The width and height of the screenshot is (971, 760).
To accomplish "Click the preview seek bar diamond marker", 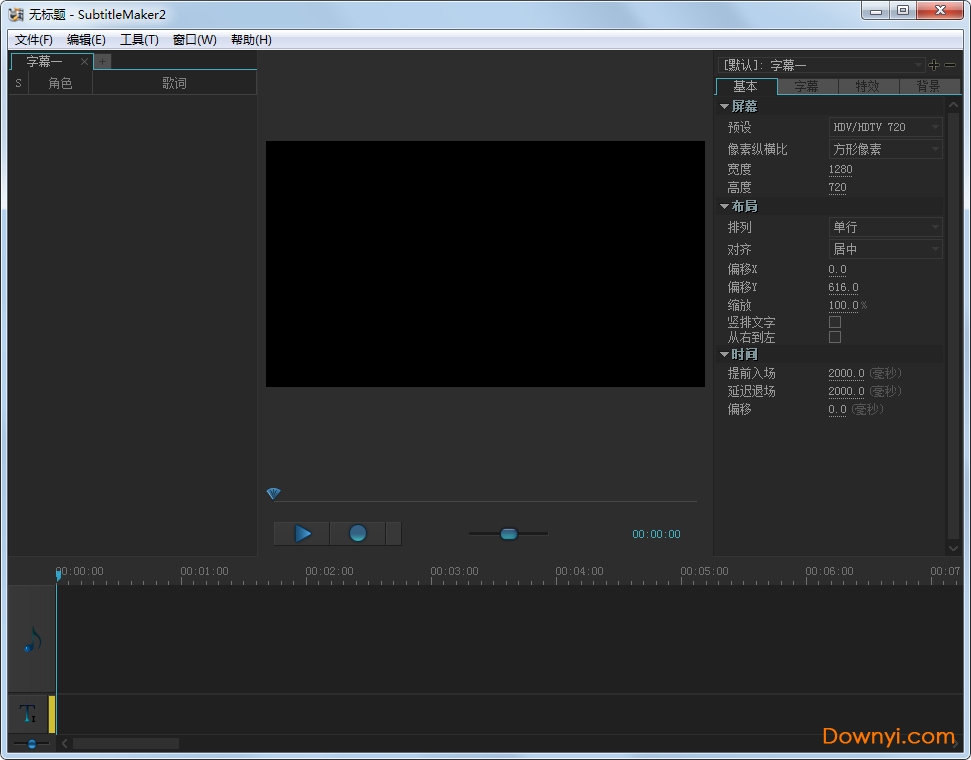I will coord(273,494).
